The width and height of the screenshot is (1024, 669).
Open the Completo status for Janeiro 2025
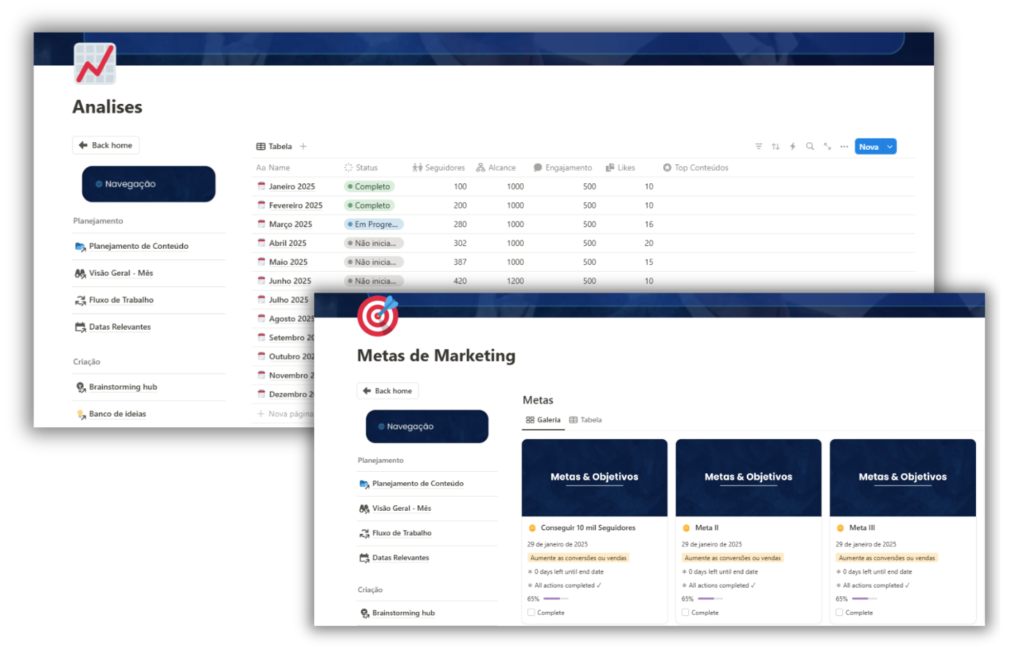[369, 186]
